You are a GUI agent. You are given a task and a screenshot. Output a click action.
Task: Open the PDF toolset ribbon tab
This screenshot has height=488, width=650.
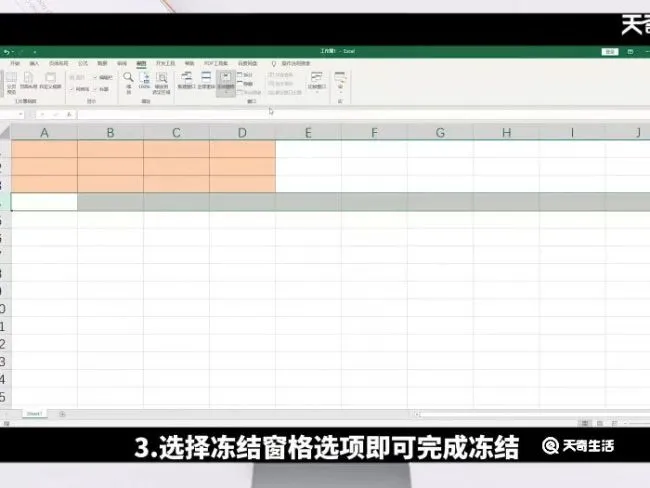(x=216, y=63)
